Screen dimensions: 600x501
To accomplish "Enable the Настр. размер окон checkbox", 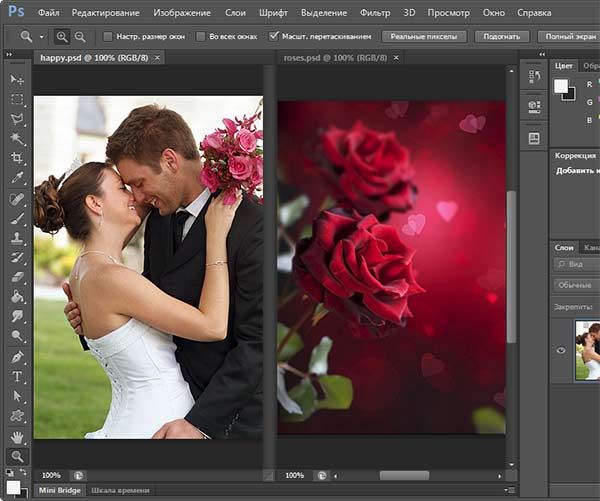I will [108, 36].
